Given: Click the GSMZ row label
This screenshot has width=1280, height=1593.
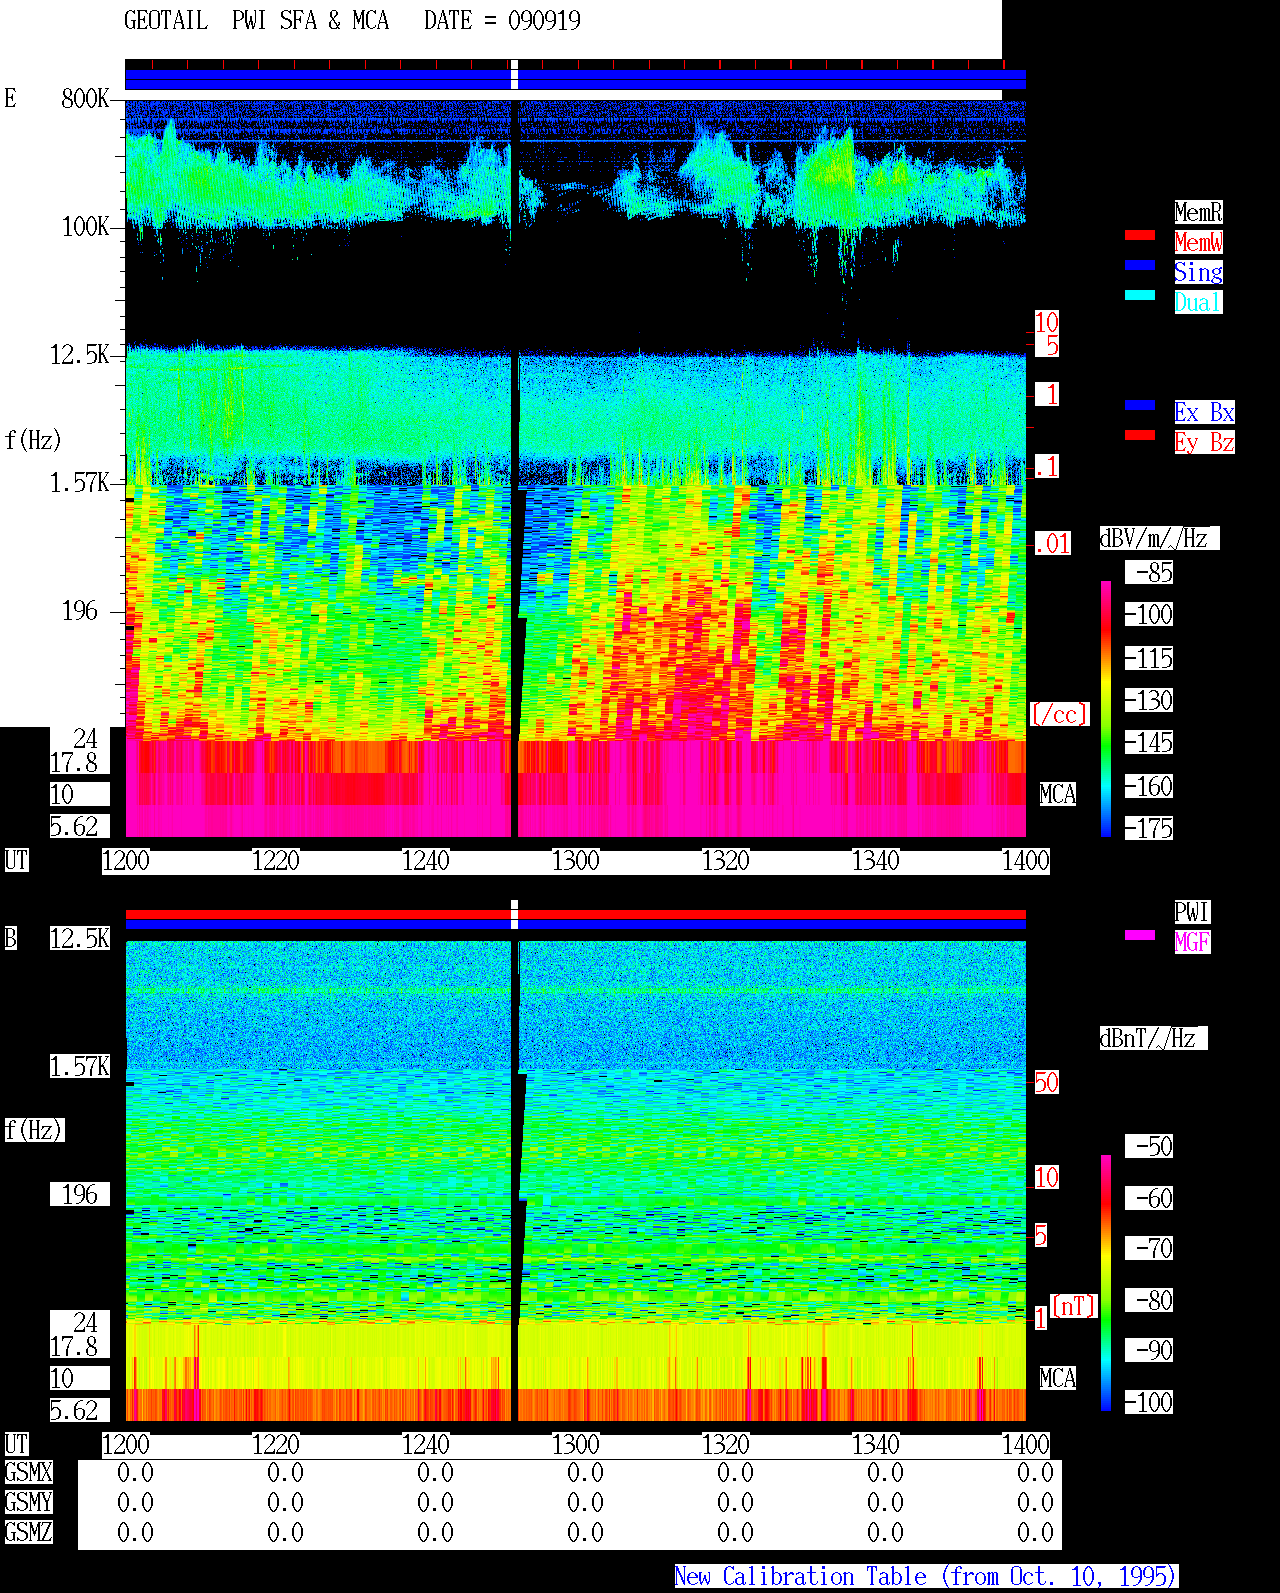Looking at the screenshot, I should tap(28, 1532).
